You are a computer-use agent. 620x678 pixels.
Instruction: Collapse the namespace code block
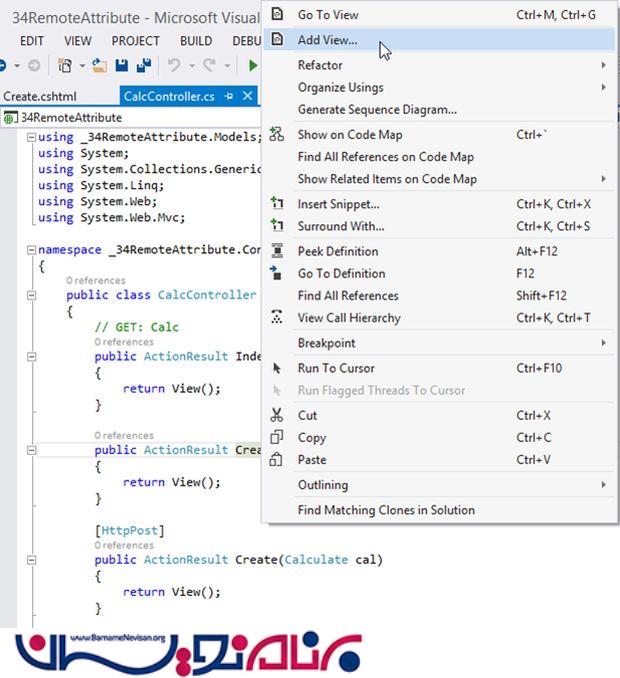pos(31,249)
